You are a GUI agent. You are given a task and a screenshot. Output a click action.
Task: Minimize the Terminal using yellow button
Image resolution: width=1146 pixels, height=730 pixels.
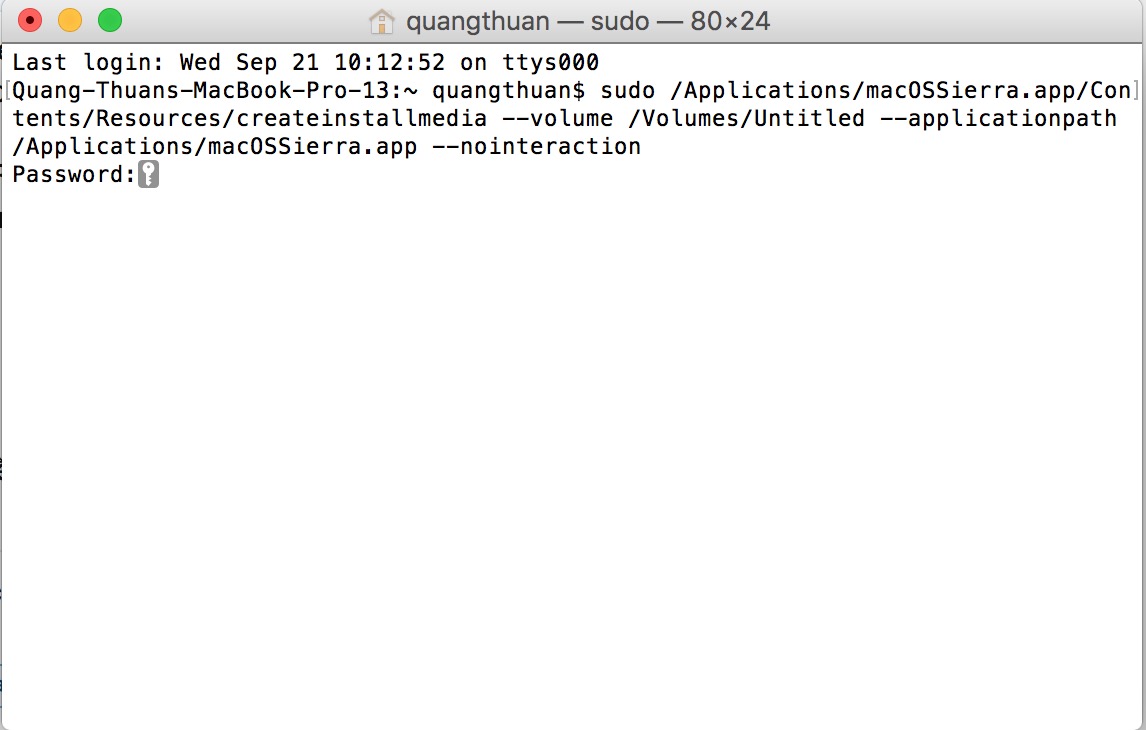point(70,20)
